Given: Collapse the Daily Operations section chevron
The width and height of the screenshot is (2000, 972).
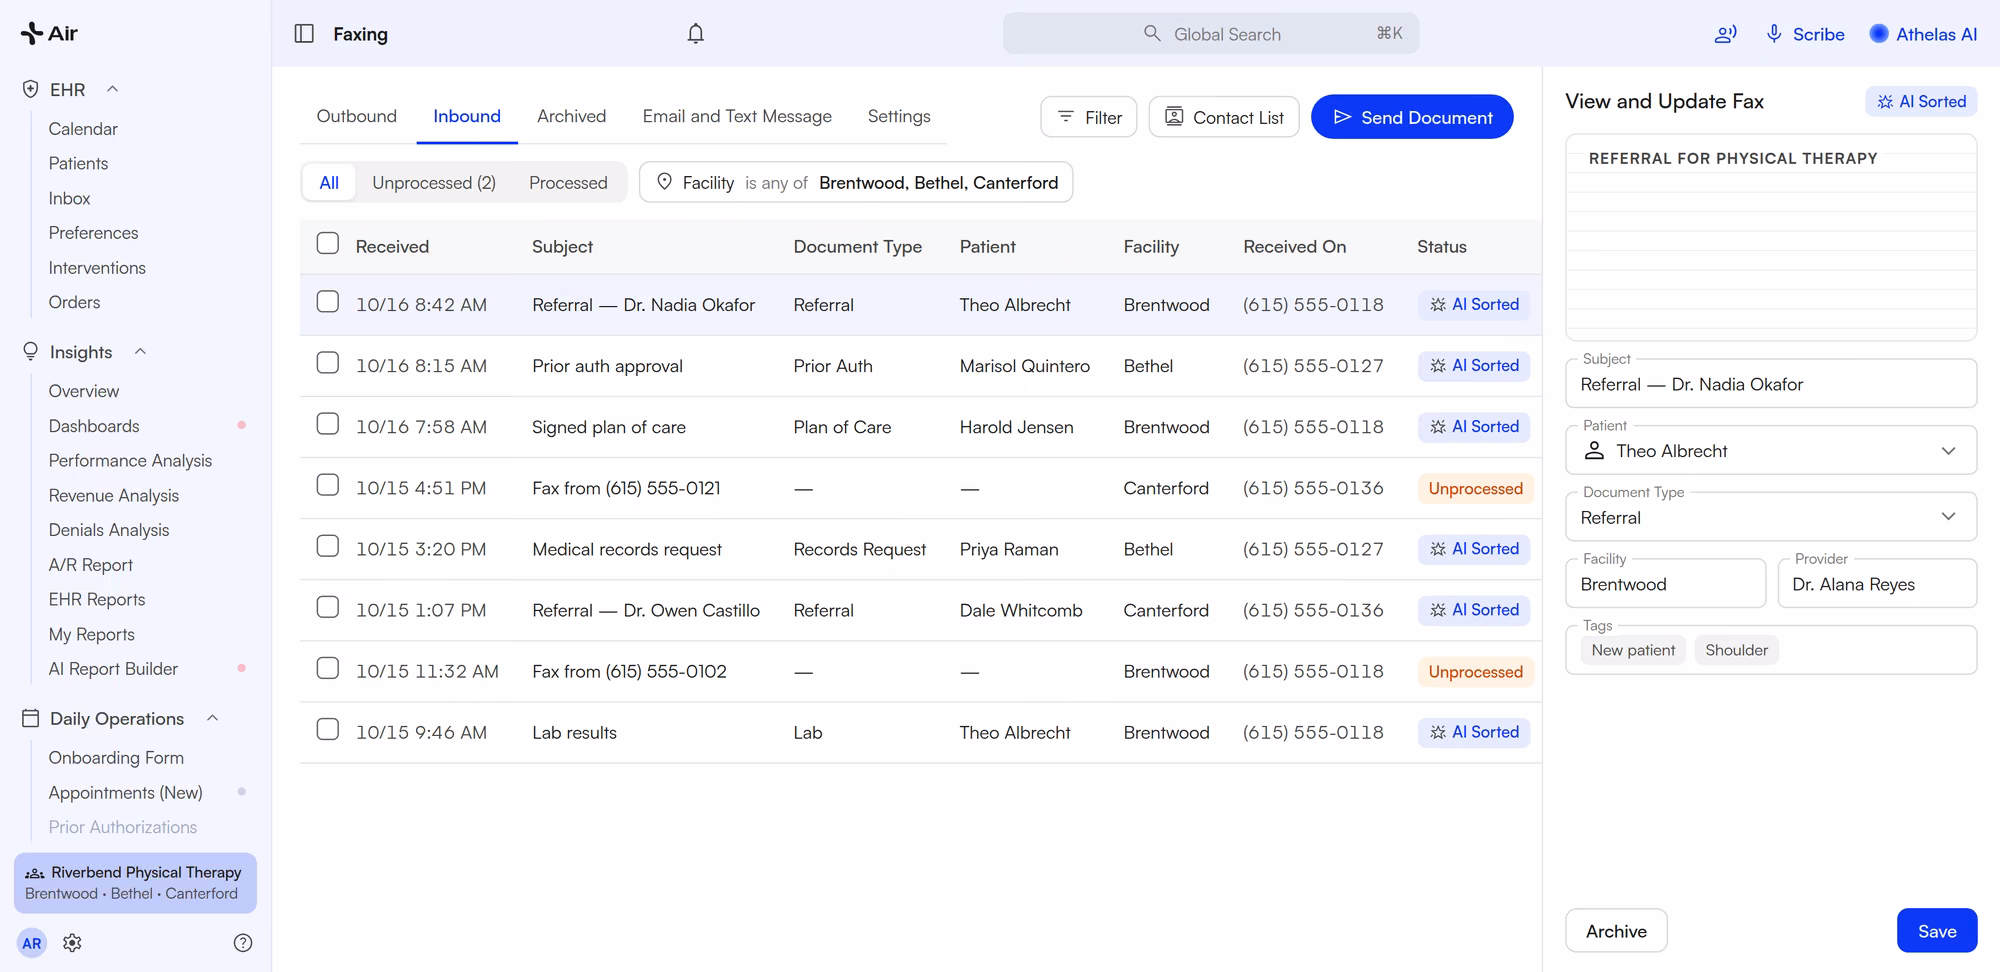Looking at the screenshot, I should point(212,718).
